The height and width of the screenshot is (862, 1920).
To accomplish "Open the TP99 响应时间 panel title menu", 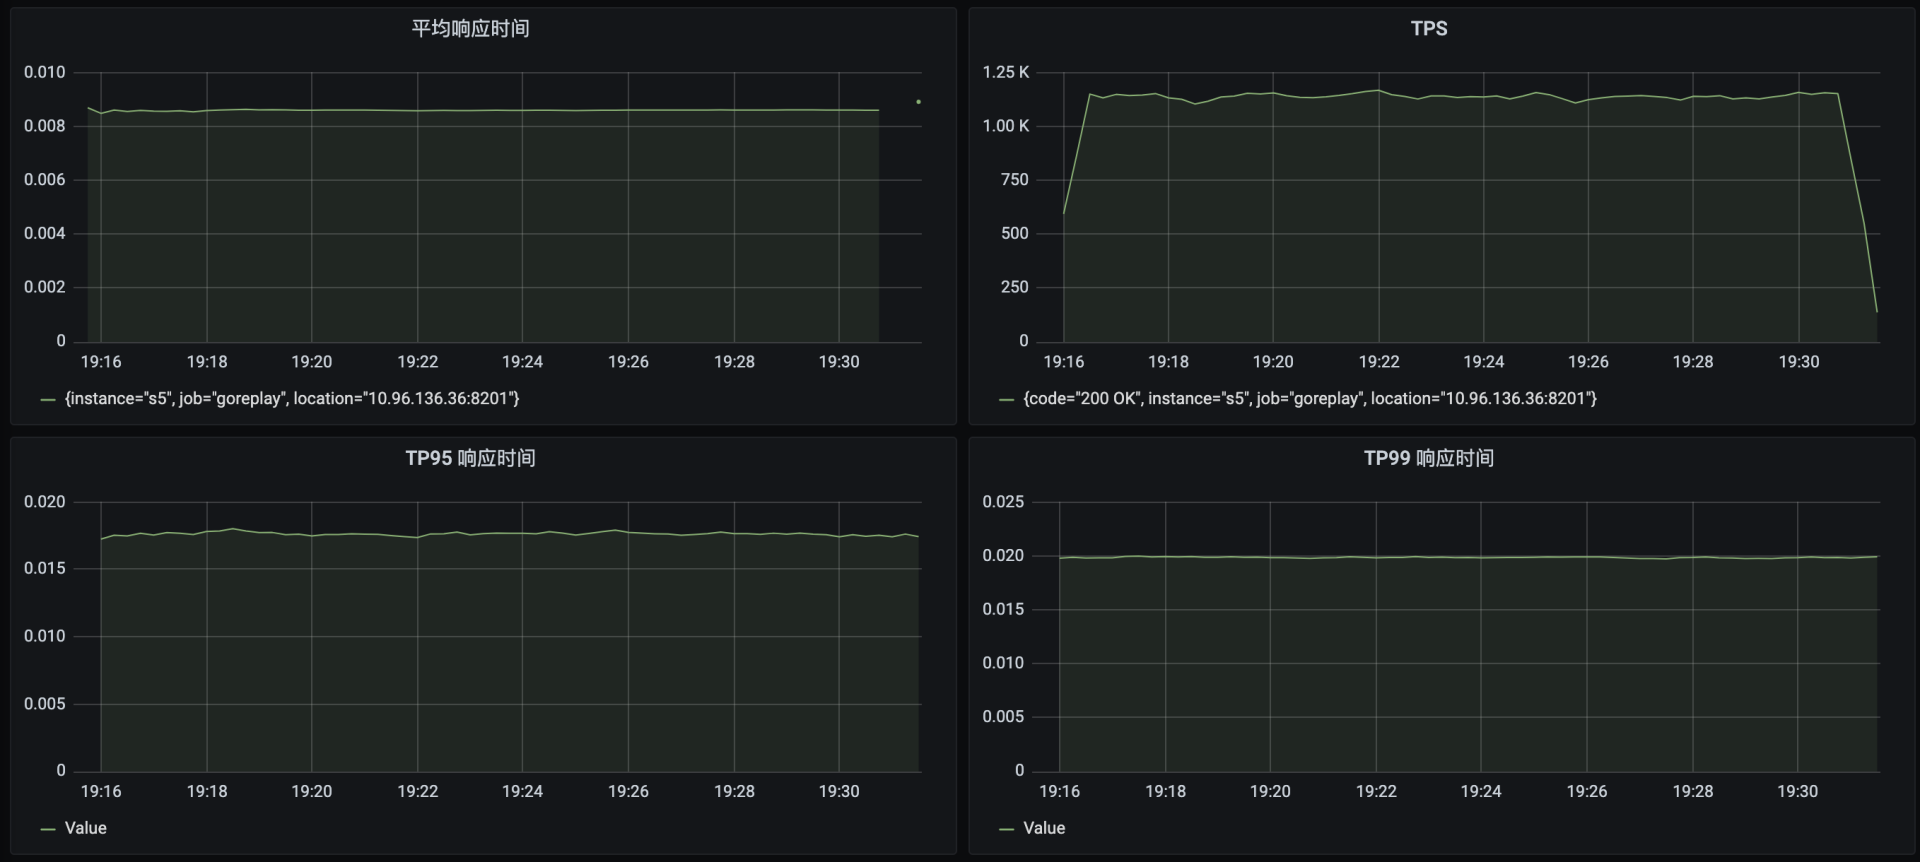I will [x=1429, y=458].
